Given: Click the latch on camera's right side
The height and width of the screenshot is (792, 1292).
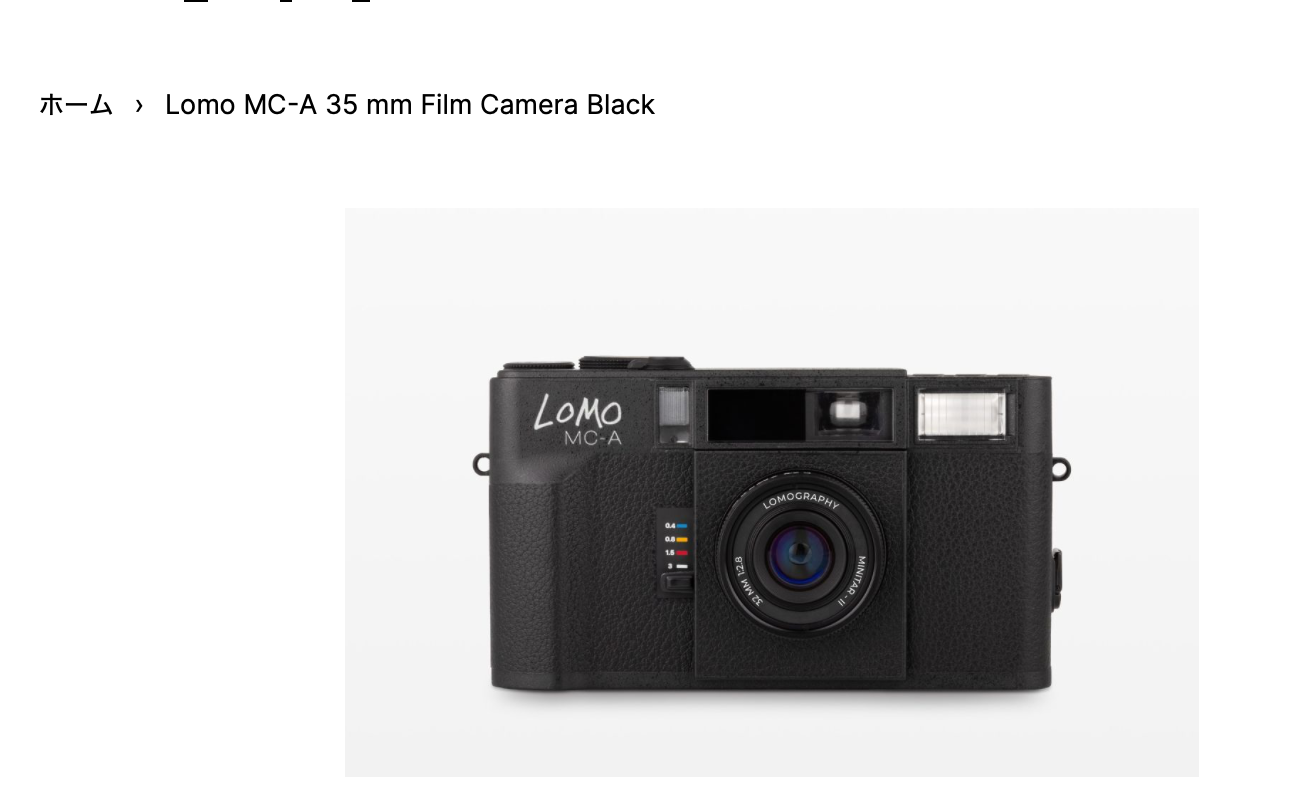Looking at the screenshot, I should [x=1056, y=579].
